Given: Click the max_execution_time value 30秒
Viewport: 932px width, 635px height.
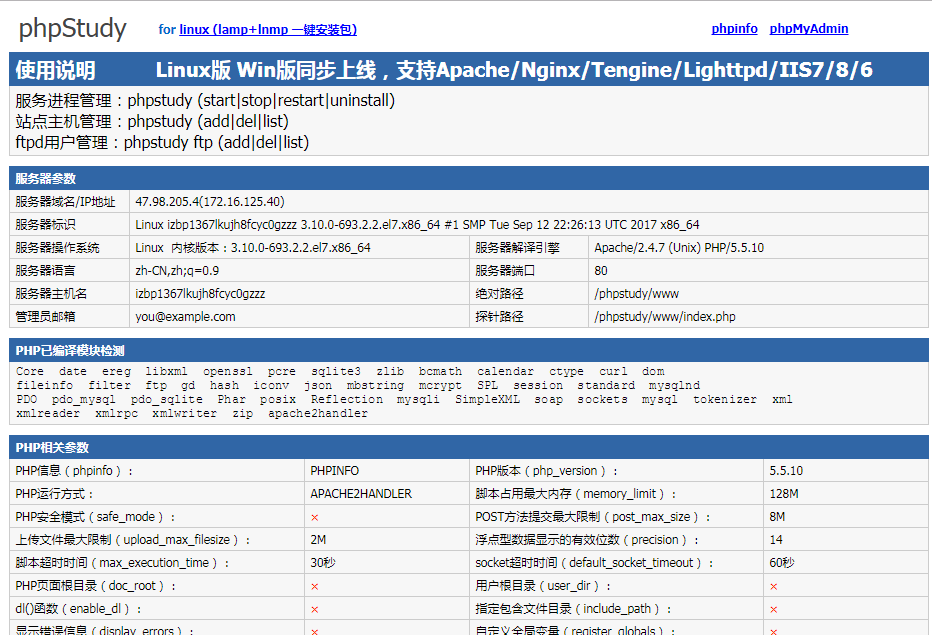Looking at the screenshot, I should pos(323,563).
